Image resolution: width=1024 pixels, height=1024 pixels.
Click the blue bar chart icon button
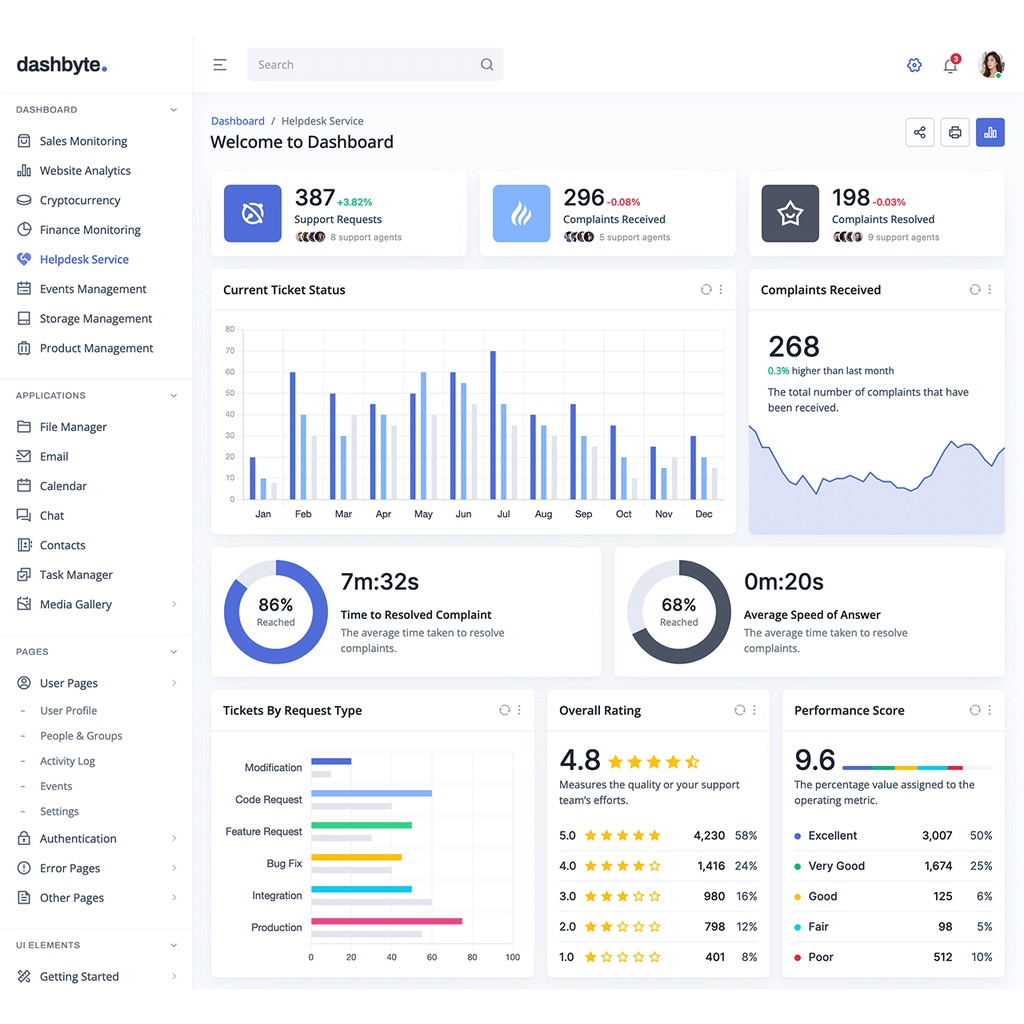(990, 133)
